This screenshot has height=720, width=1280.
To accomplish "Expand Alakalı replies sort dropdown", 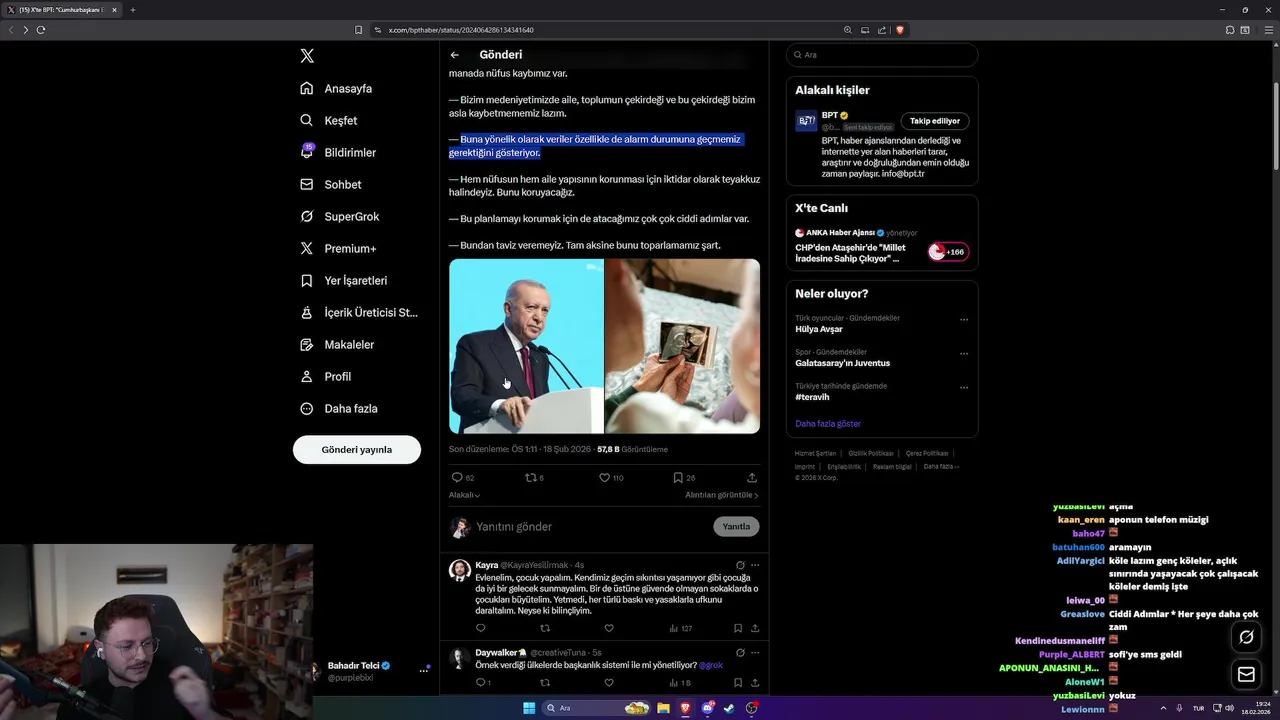I will tap(464, 495).
